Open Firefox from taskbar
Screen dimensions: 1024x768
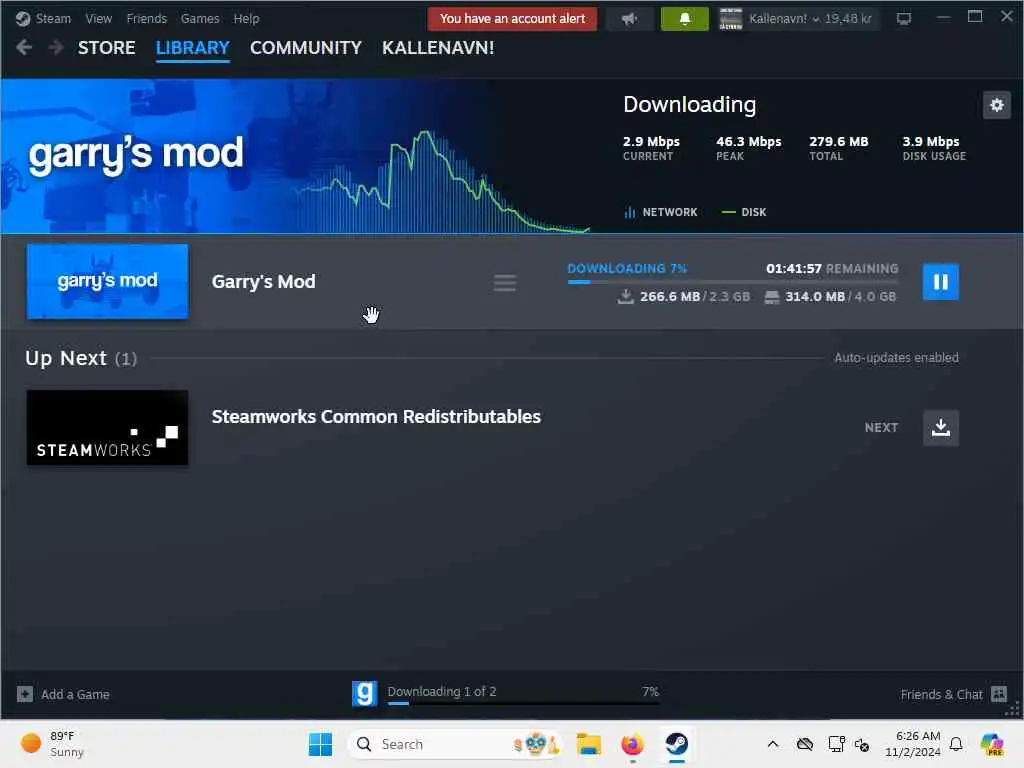click(632, 744)
